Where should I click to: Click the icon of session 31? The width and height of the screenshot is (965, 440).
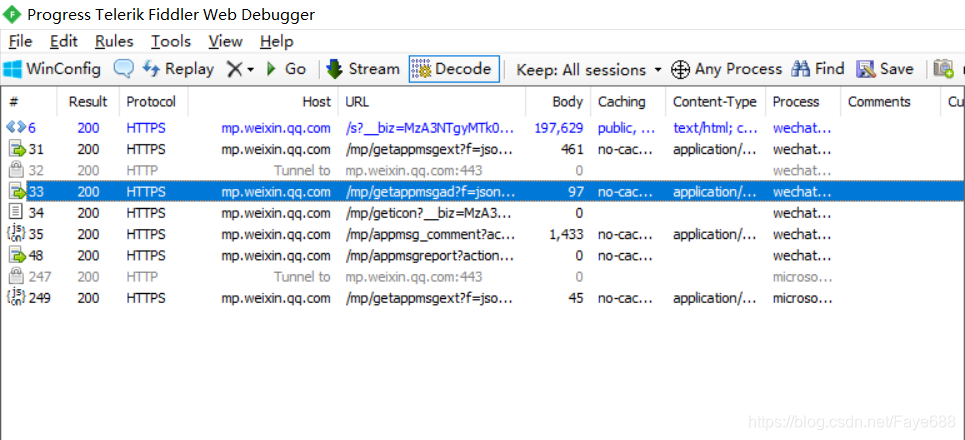coord(17,149)
